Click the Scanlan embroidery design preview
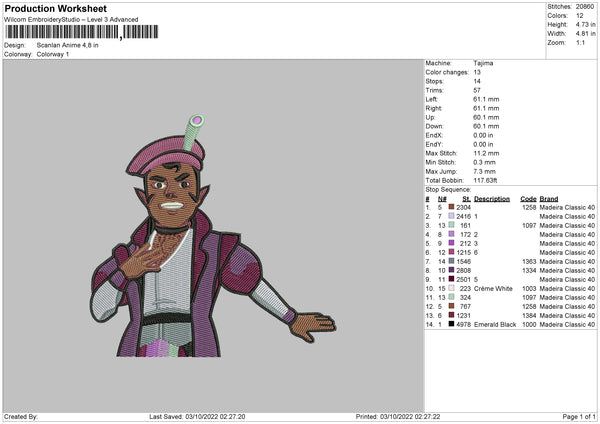The height and width of the screenshot is (424, 600). click(x=213, y=236)
